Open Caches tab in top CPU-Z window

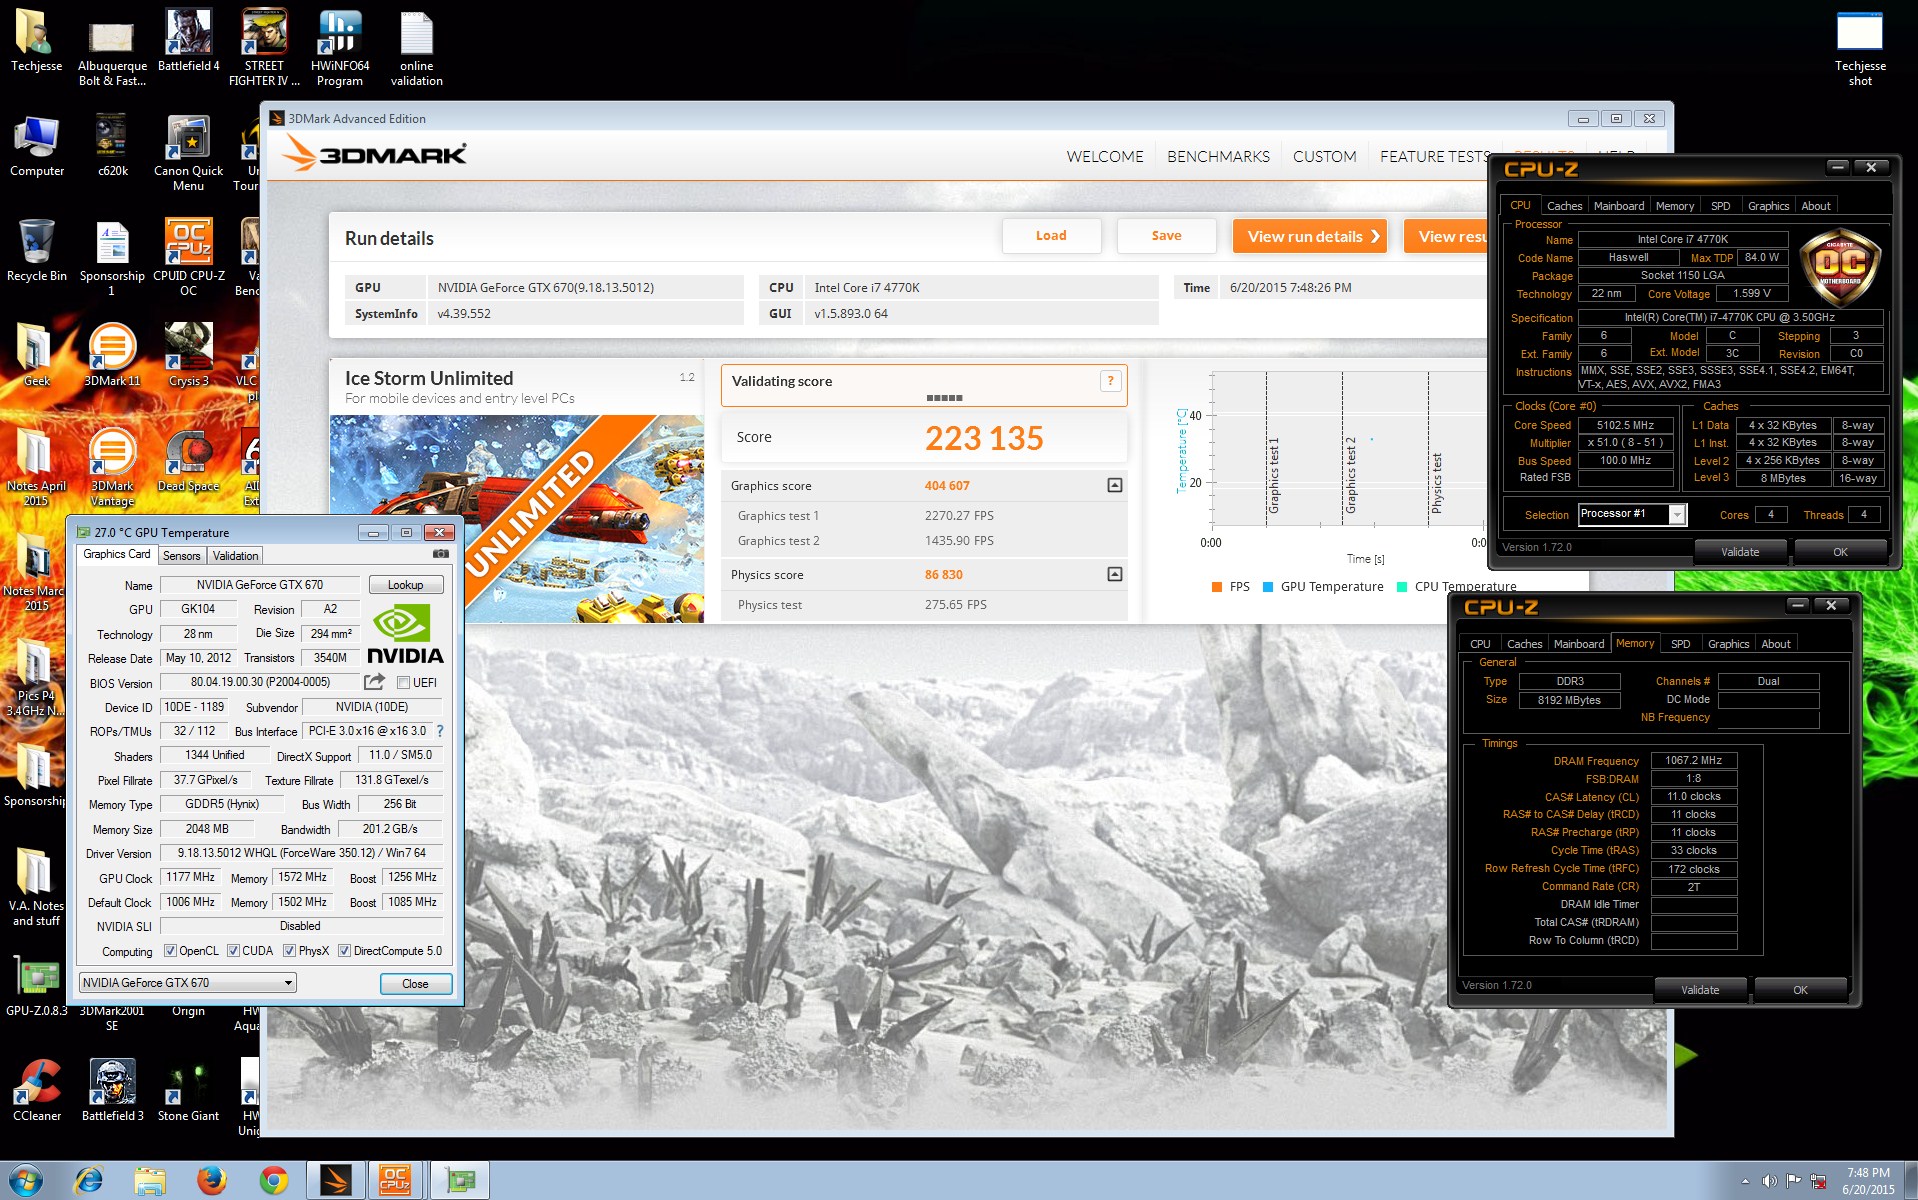pos(1564,206)
